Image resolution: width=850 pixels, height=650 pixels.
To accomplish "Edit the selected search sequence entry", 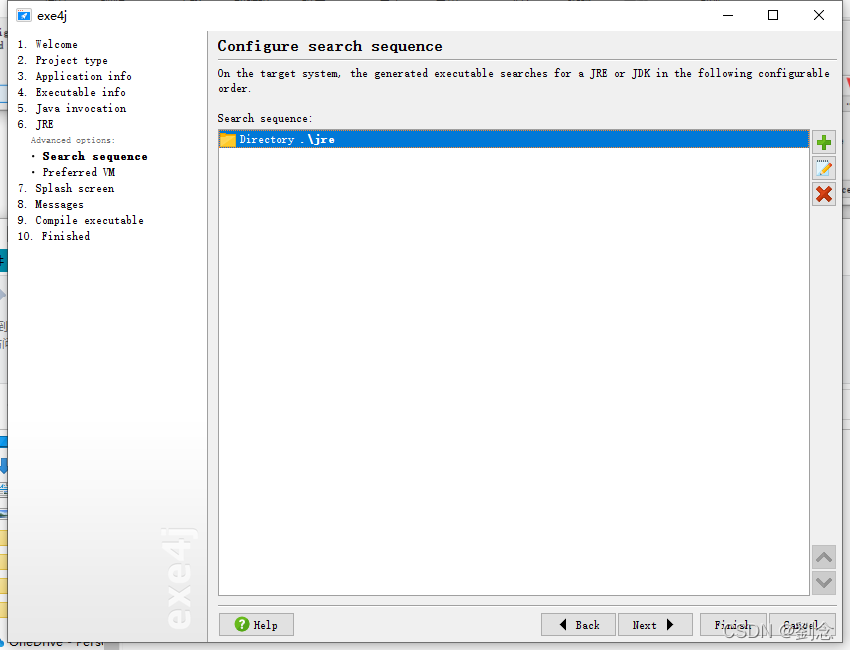I will [823, 169].
